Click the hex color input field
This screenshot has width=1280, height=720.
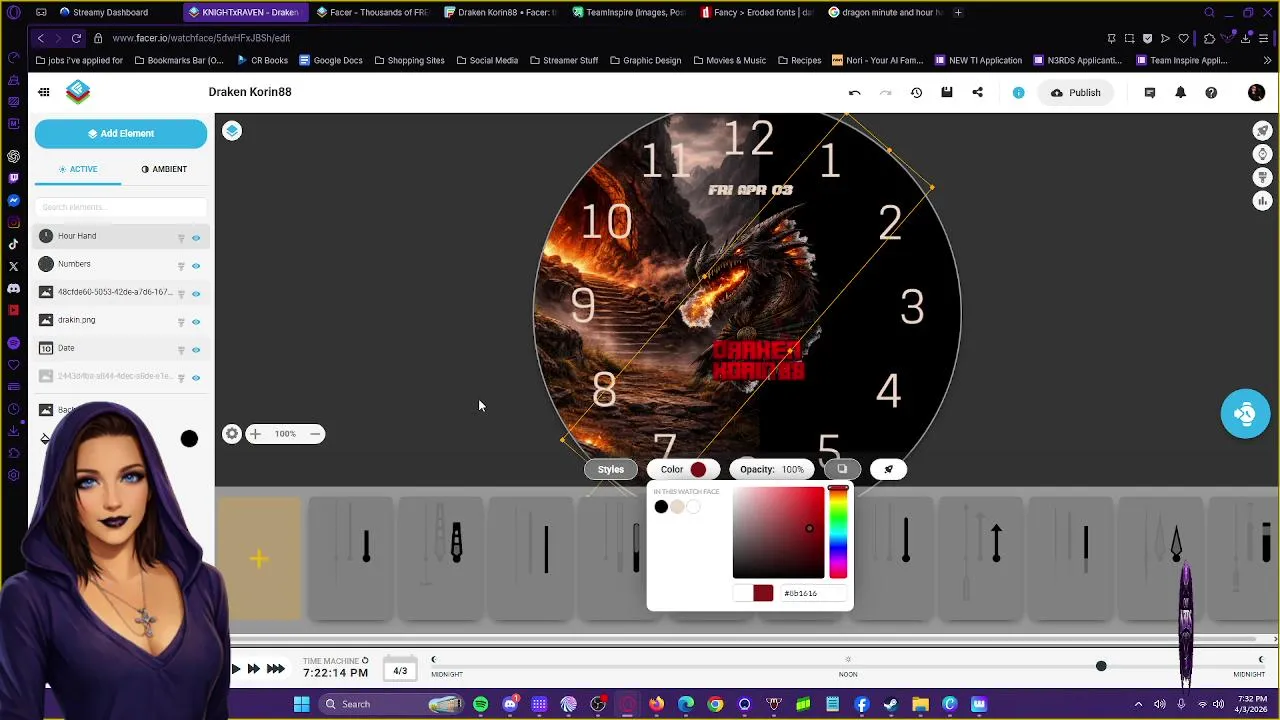(x=814, y=593)
